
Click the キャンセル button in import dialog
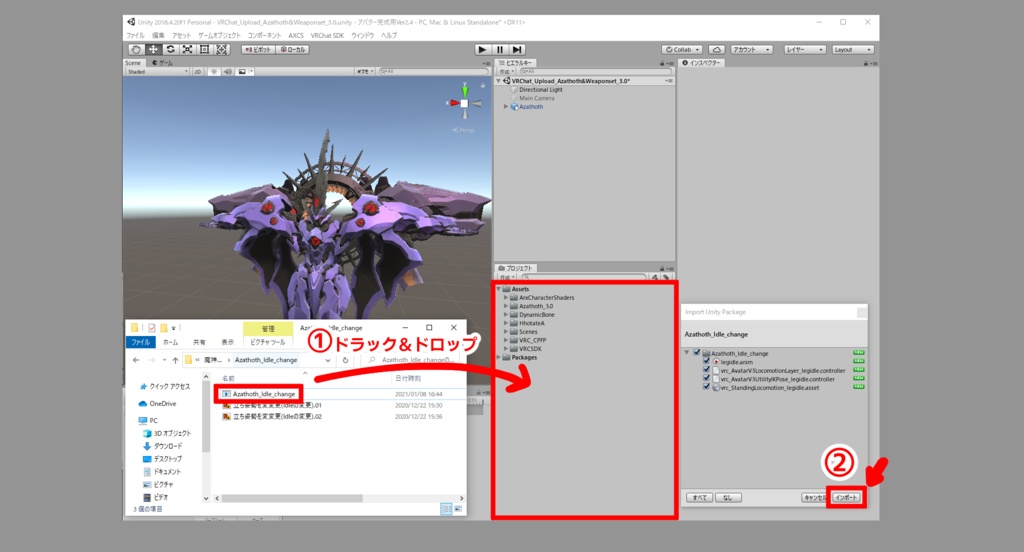[x=814, y=498]
